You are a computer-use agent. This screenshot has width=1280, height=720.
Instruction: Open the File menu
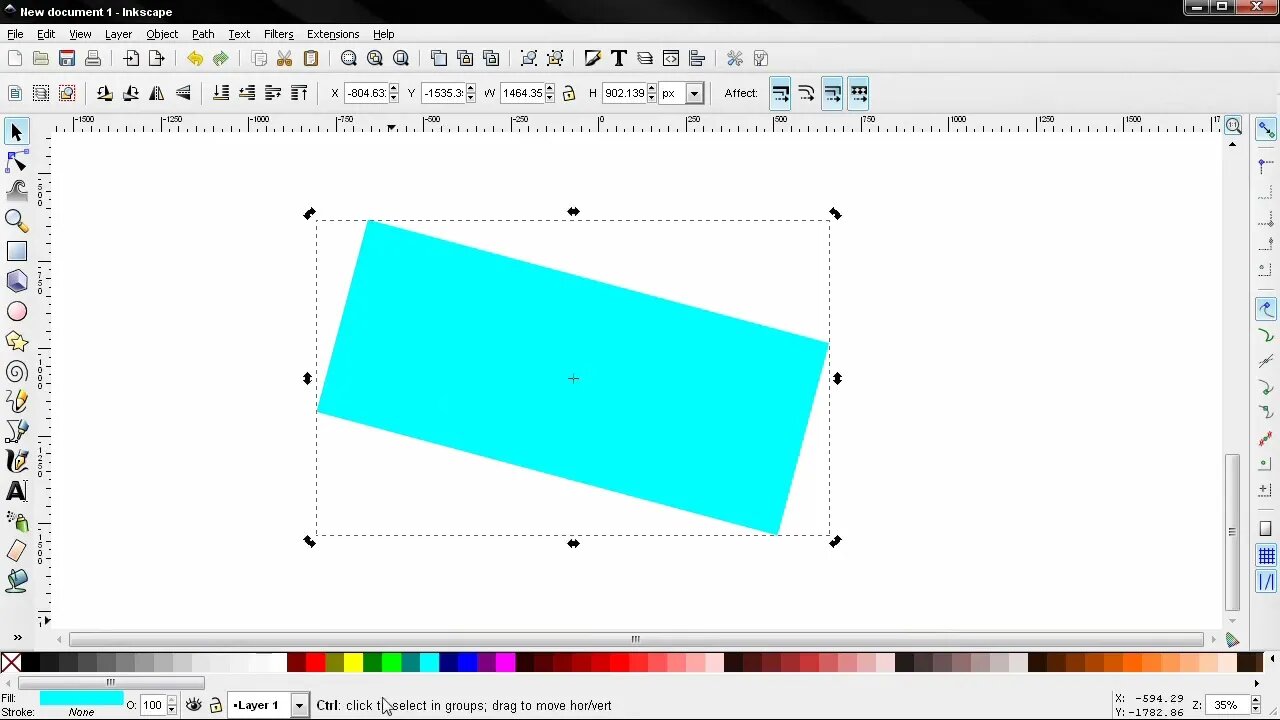[x=15, y=34]
